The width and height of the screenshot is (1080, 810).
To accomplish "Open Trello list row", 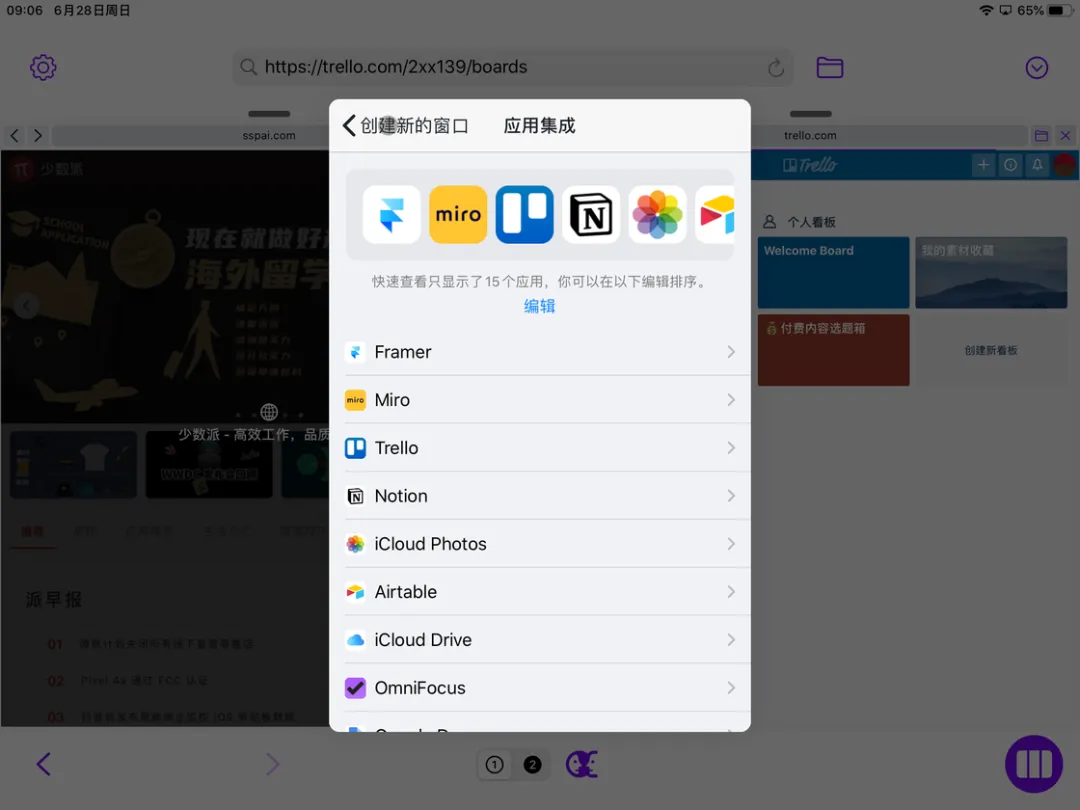I will pos(540,448).
